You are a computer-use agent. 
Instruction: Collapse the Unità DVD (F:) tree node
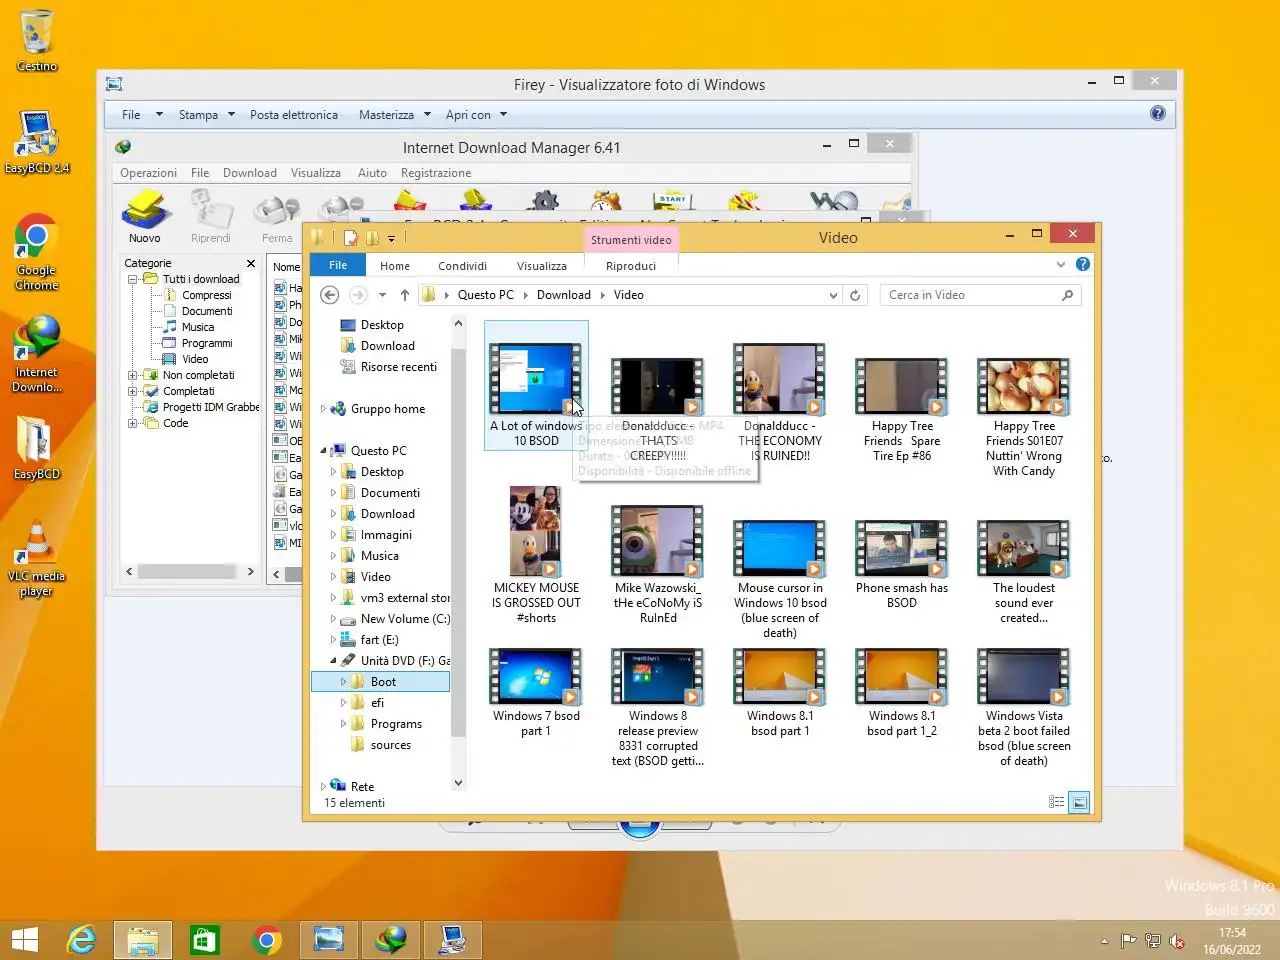pyautogui.click(x=334, y=661)
